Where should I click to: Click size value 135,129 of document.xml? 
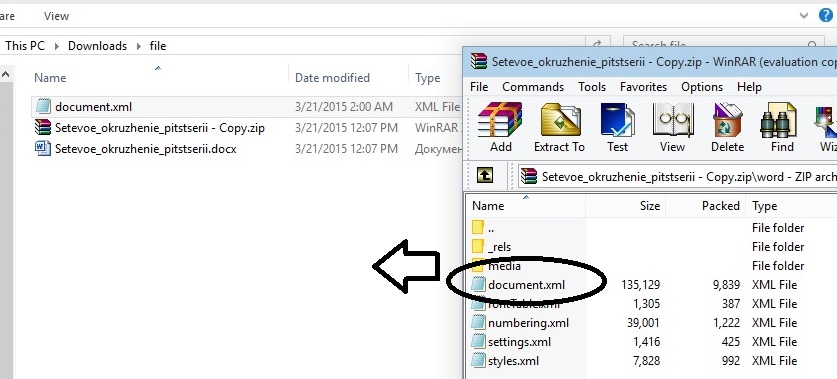tap(640, 285)
